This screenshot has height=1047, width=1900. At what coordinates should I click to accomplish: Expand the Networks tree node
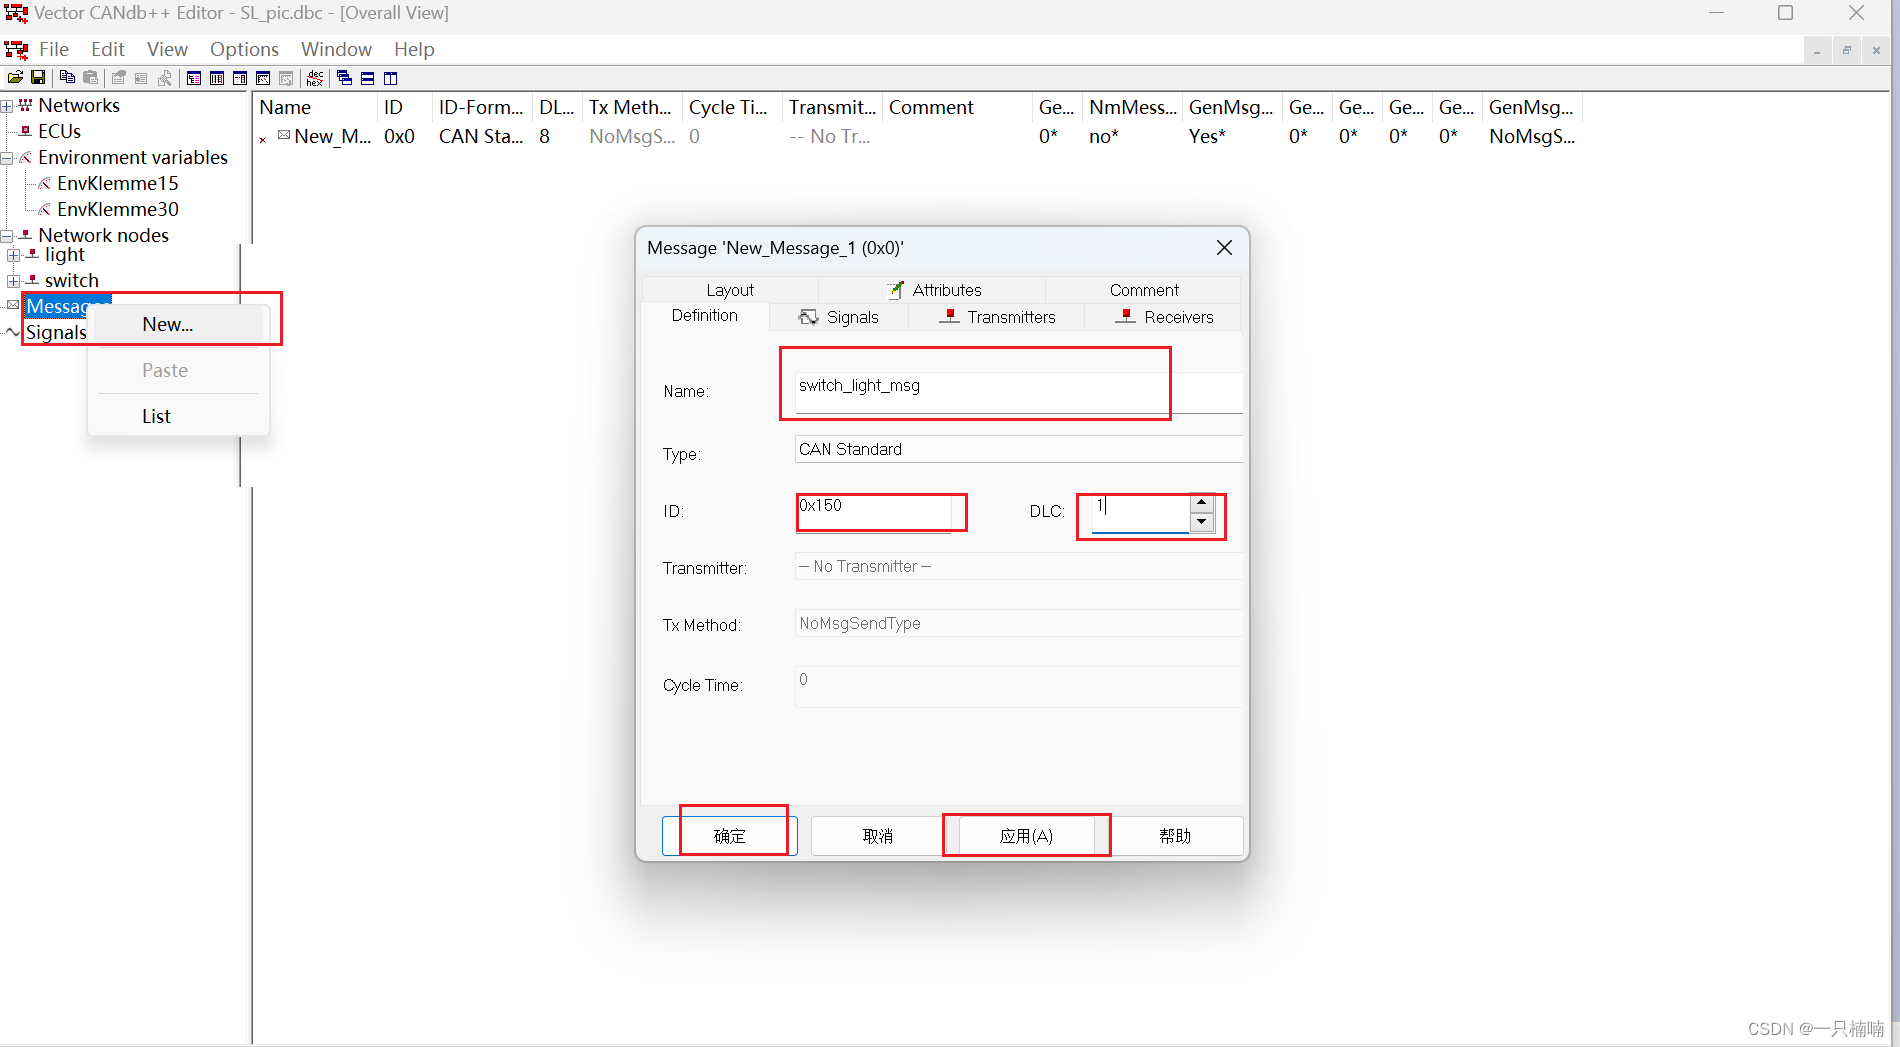(7, 106)
